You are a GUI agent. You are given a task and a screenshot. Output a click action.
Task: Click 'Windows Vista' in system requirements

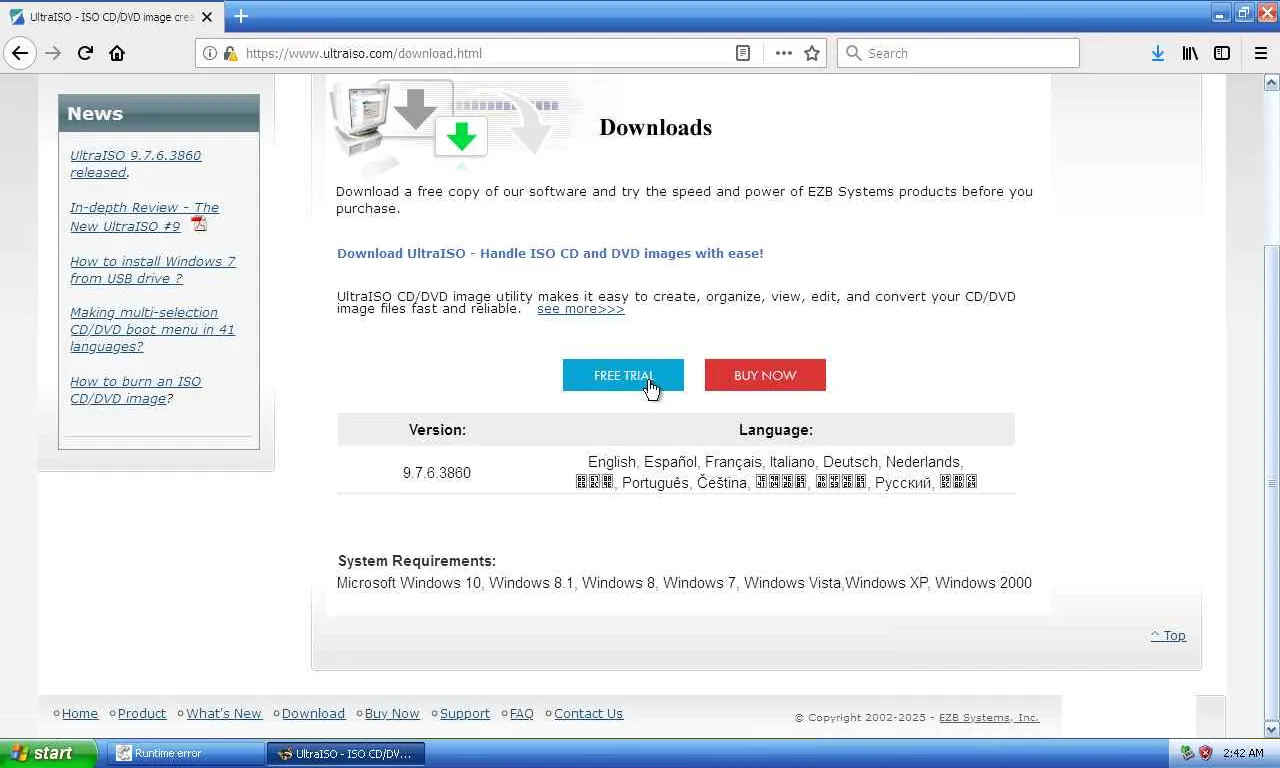(792, 583)
